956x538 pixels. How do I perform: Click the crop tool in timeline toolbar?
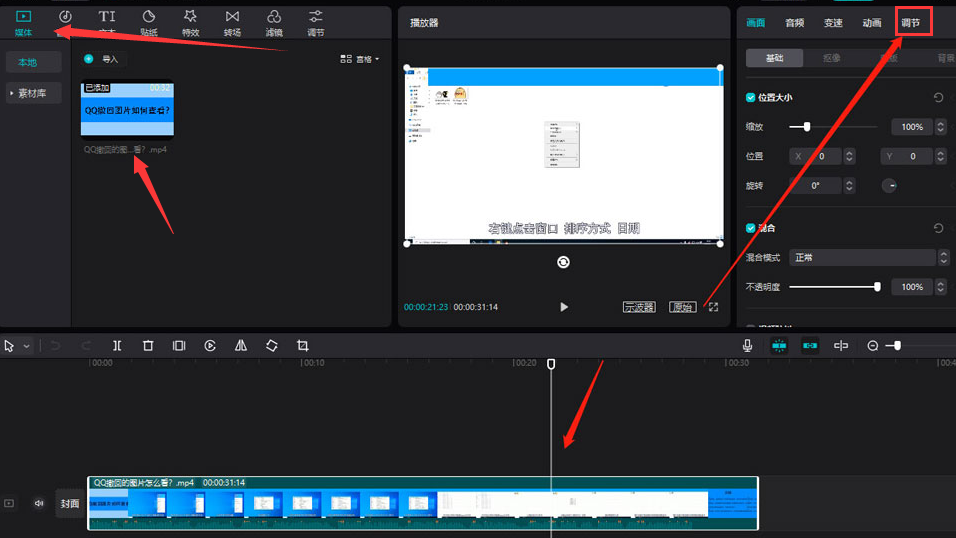tap(303, 346)
